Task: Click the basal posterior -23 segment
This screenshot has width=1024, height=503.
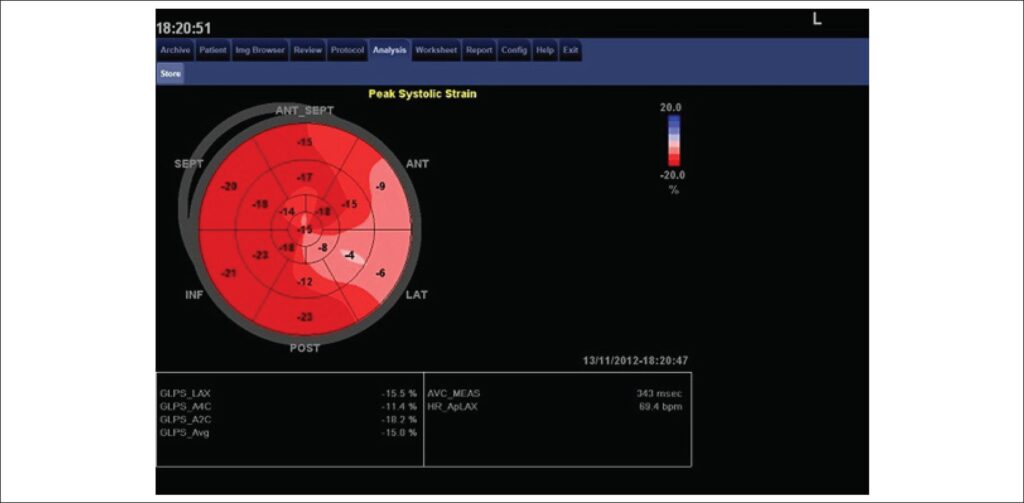Action: (x=304, y=317)
